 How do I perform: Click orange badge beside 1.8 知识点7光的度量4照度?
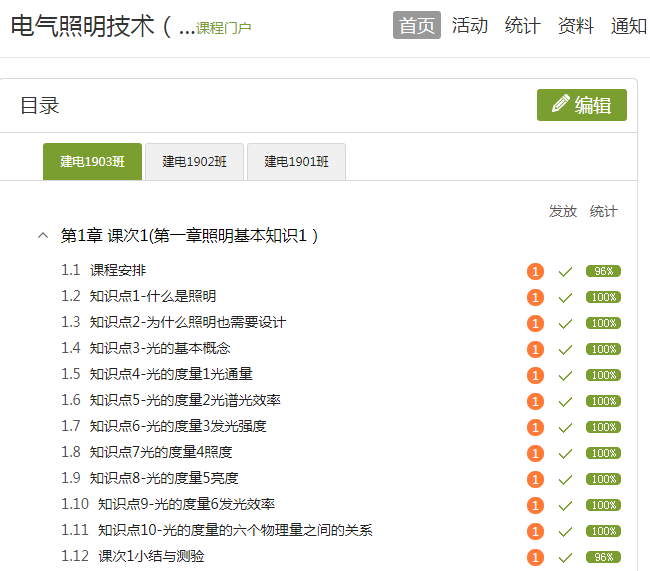point(535,453)
